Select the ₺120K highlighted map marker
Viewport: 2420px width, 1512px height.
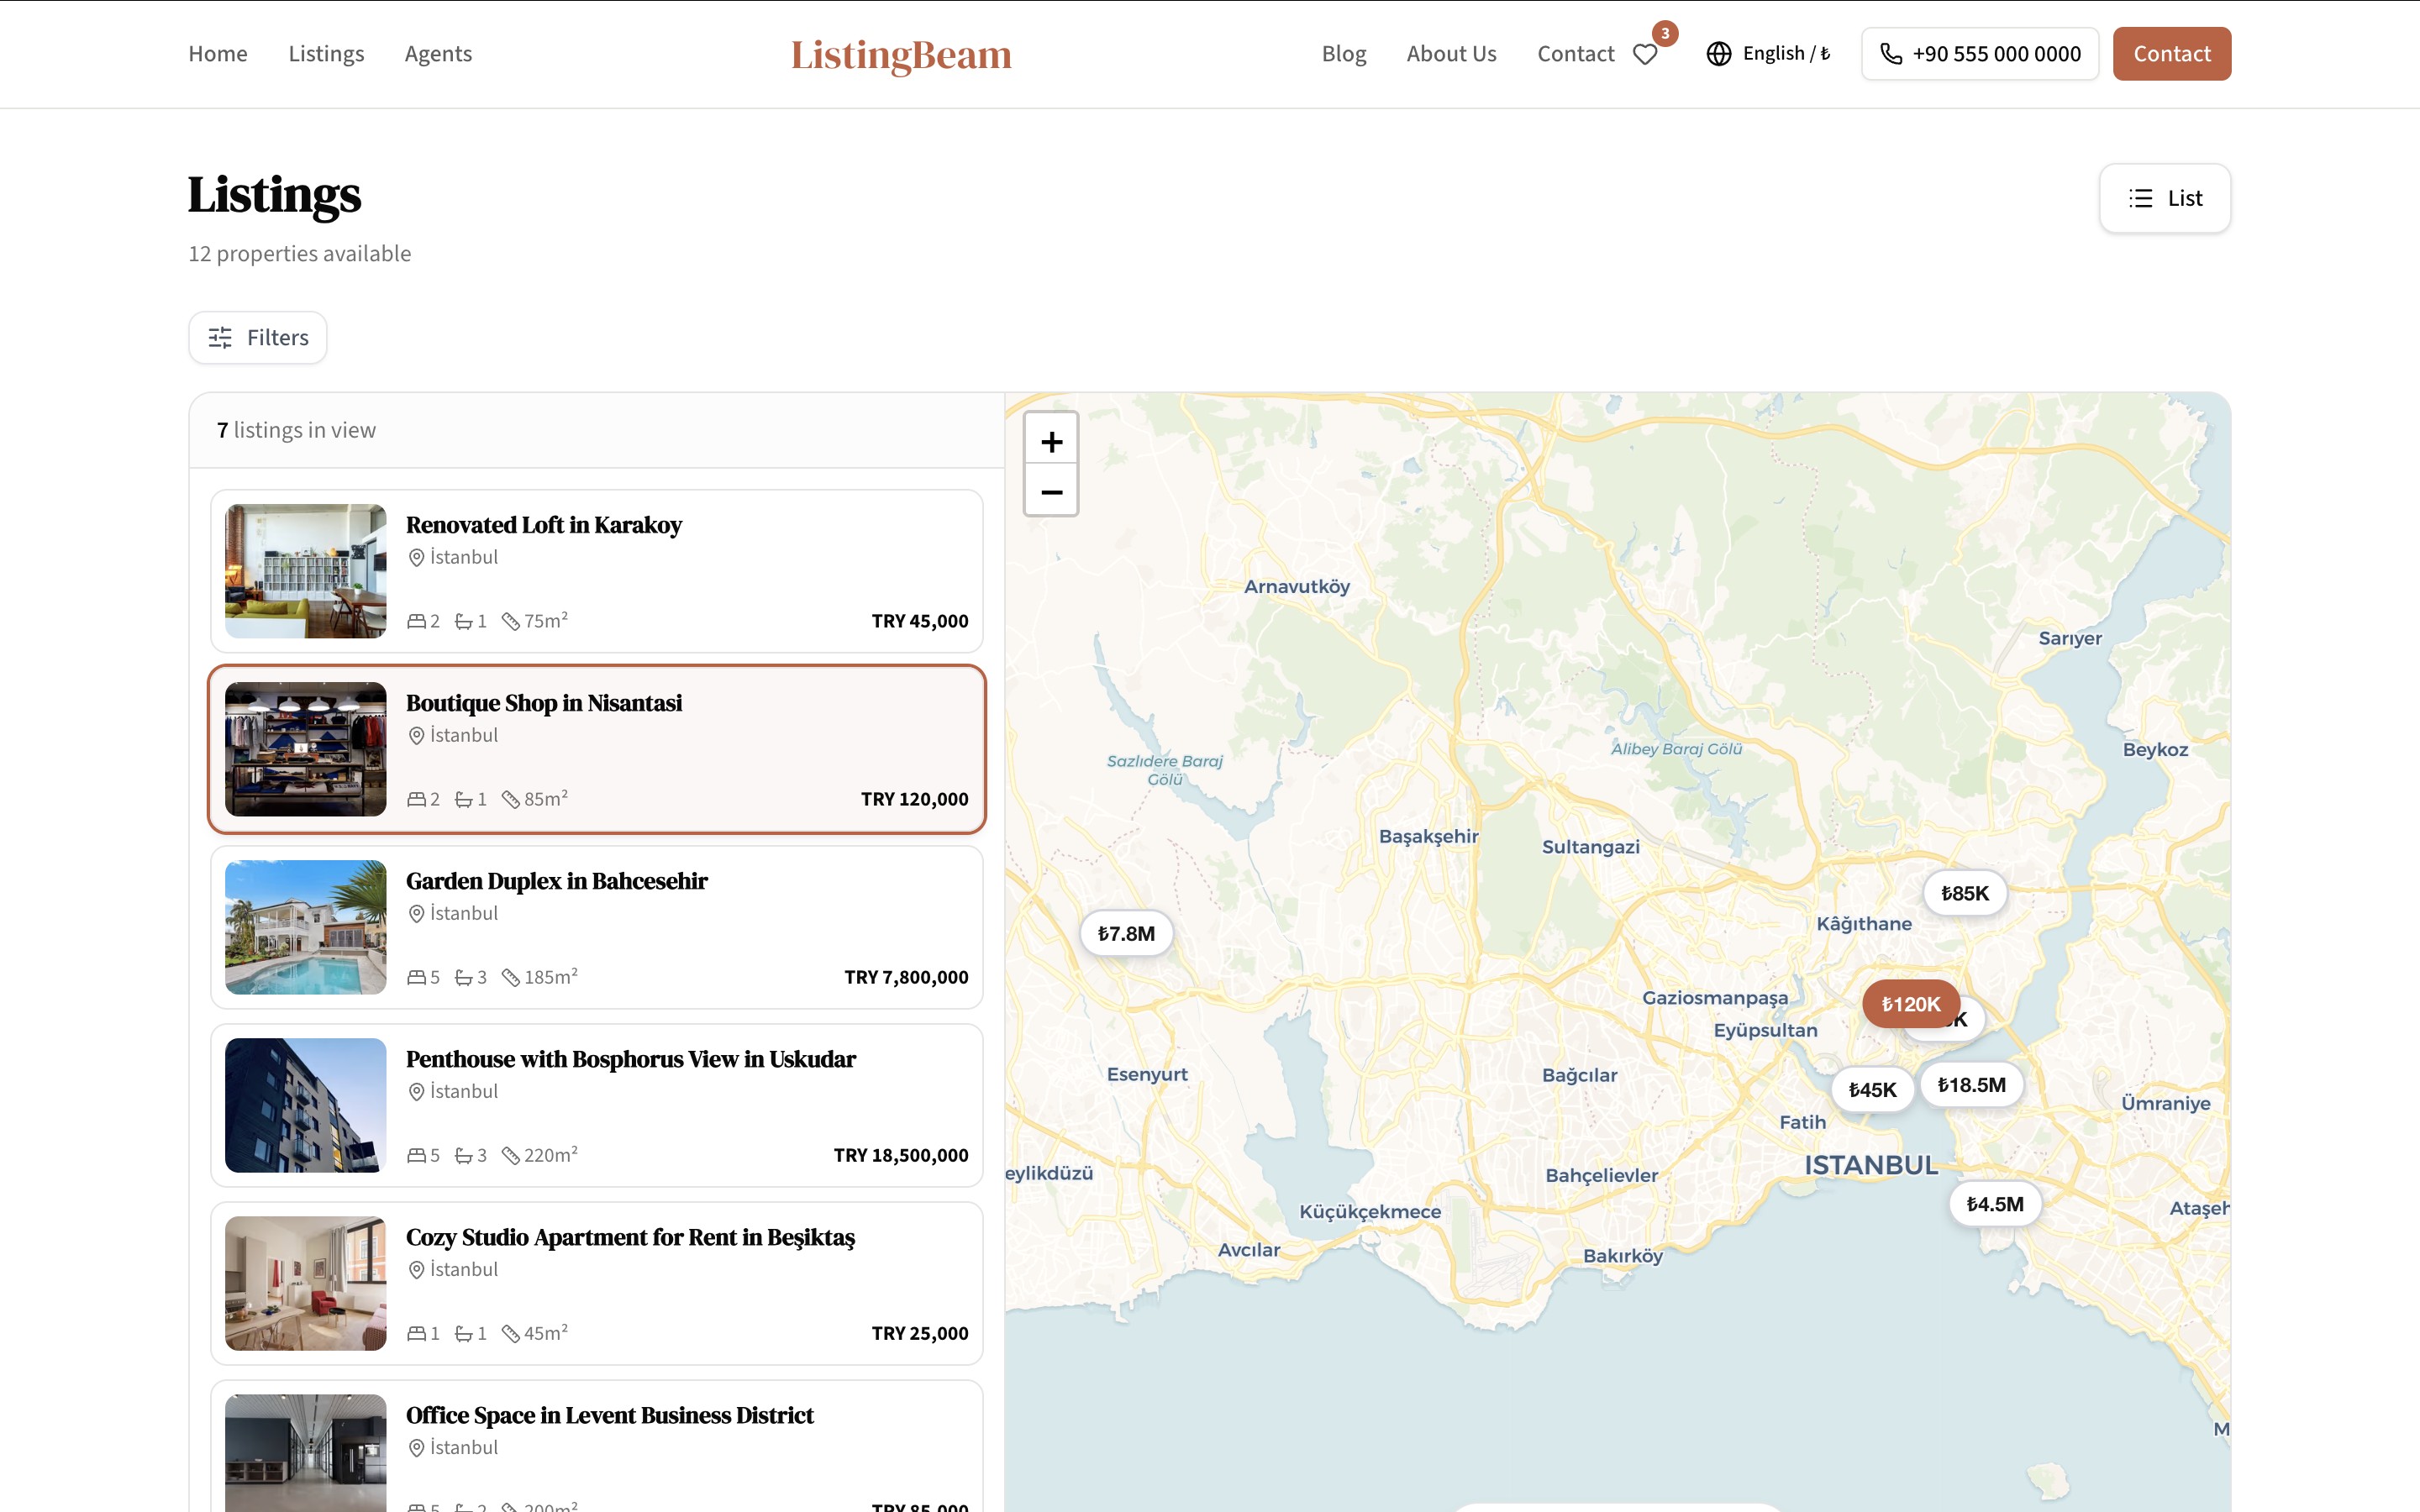point(1909,1003)
